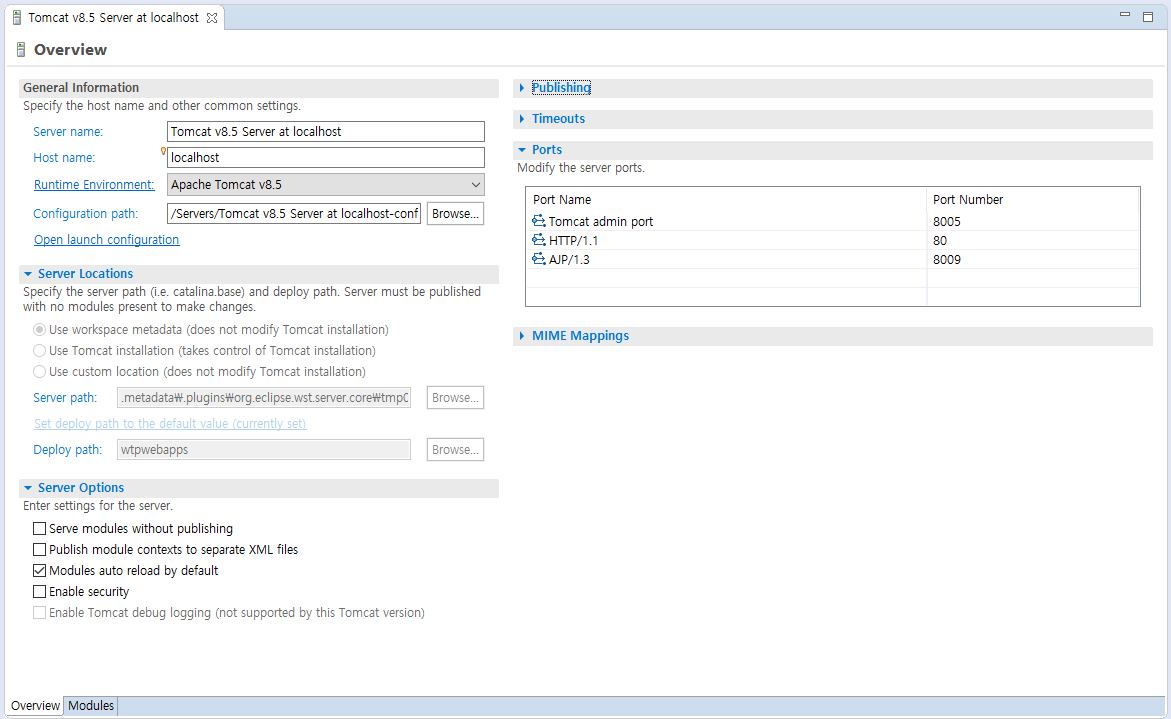Click the Server name input field
The image size is (1171, 719).
coord(326,131)
